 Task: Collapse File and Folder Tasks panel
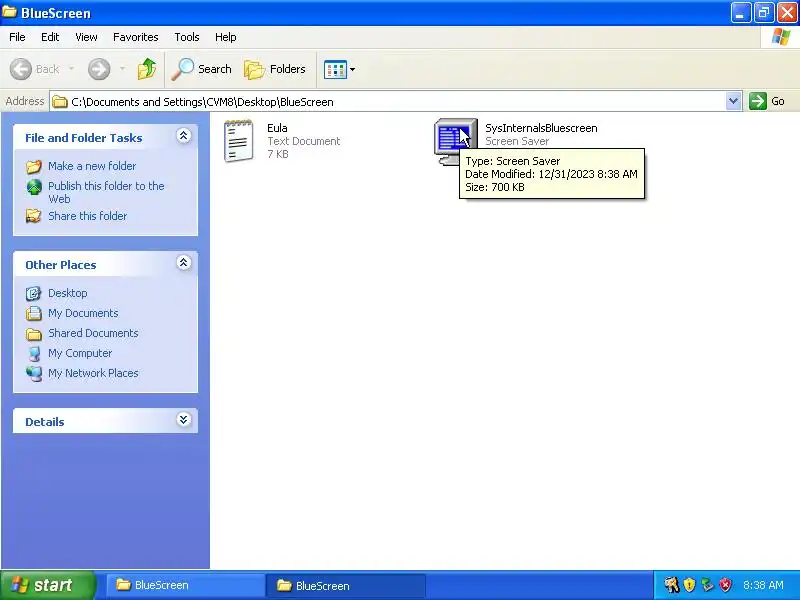click(184, 136)
